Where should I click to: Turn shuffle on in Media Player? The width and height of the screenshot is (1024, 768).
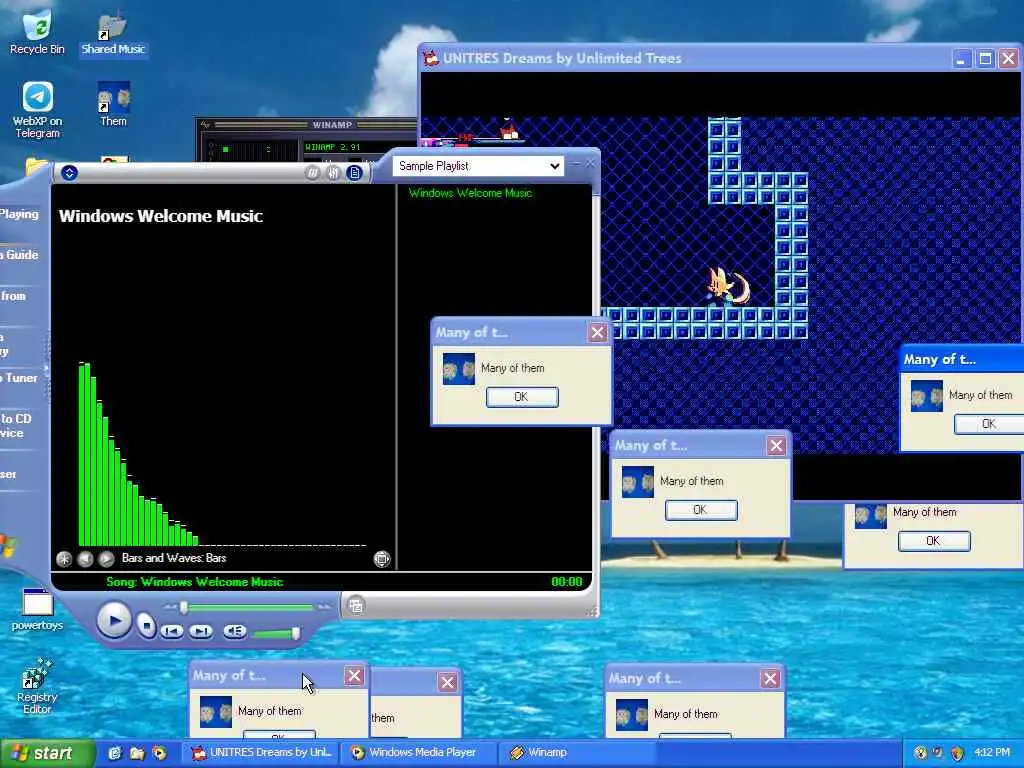tap(313, 172)
